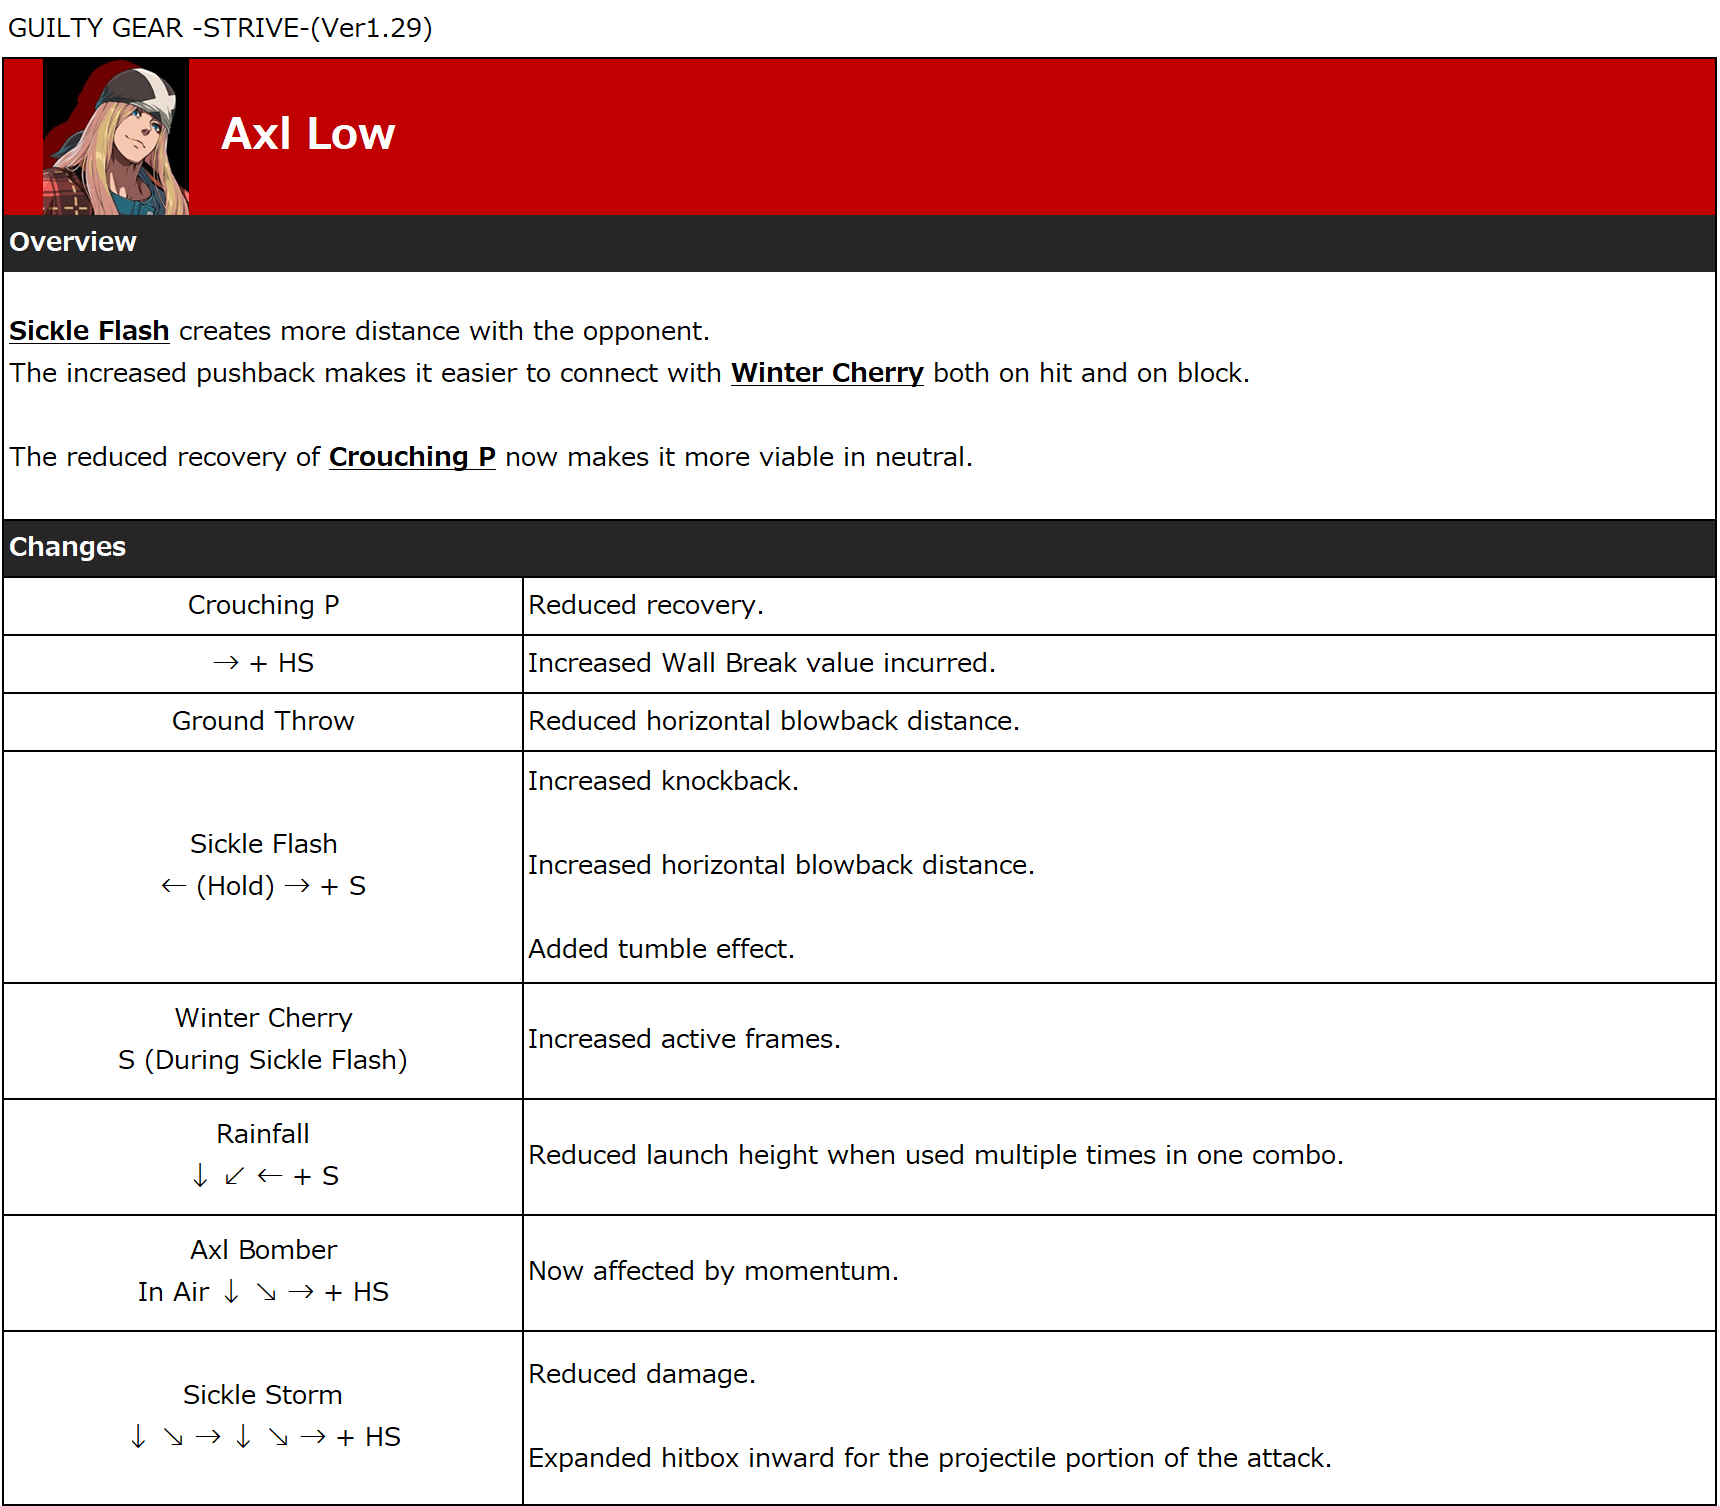
Task: Click 'Reduced horizontal blowback distance.' text
Action: (774, 722)
